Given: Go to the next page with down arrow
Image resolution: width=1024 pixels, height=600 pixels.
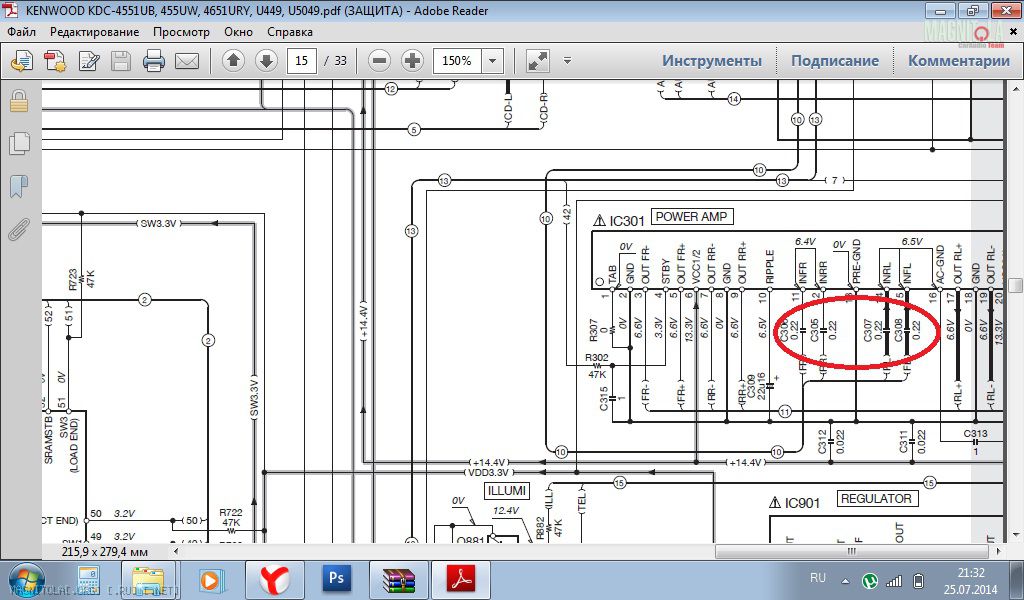Looking at the screenshot, I should coord(266,61).
